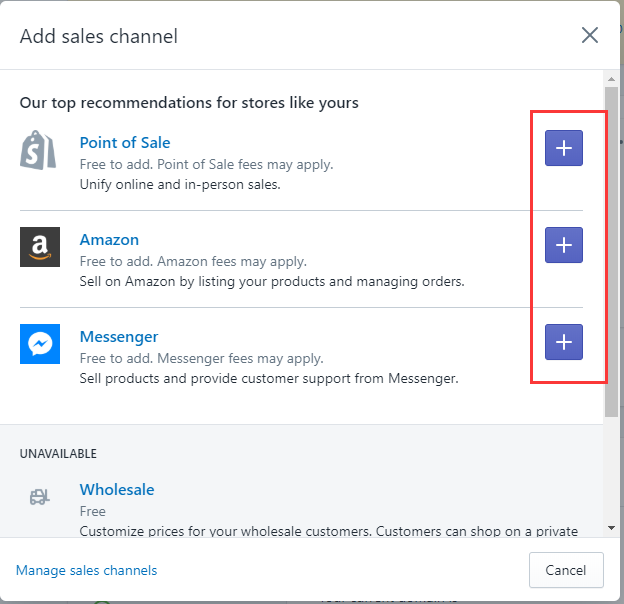This screenshot has width=624, height=604.
Task: Add the Point of Sale channel with plus button
Action: pos(564,148)
